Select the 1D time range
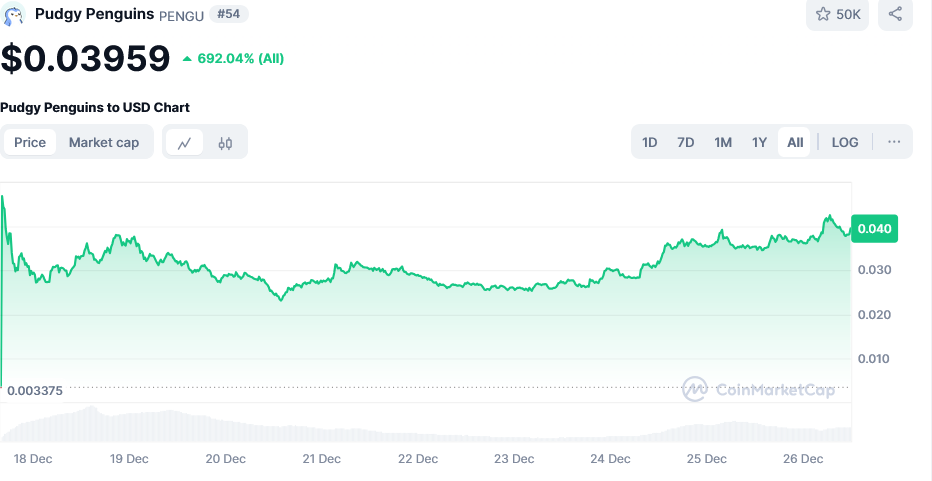This screenshot has width=932, height=481. [650, 142]
